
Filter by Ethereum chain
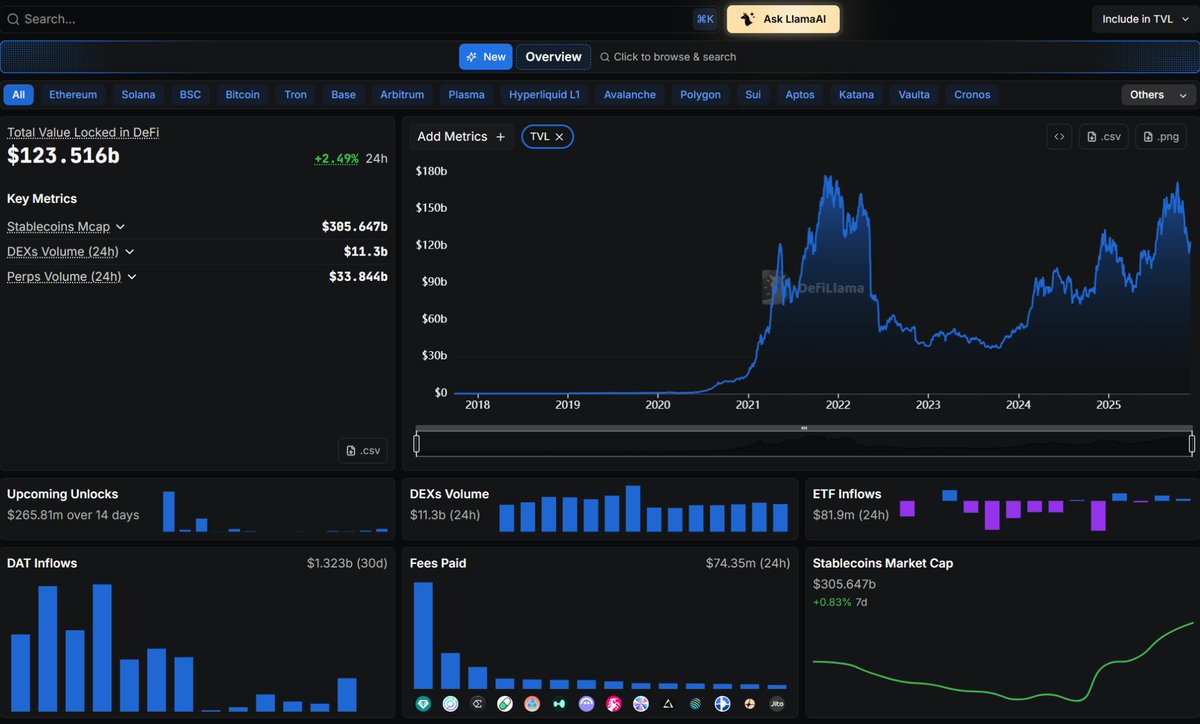click(x=73, y=95)
